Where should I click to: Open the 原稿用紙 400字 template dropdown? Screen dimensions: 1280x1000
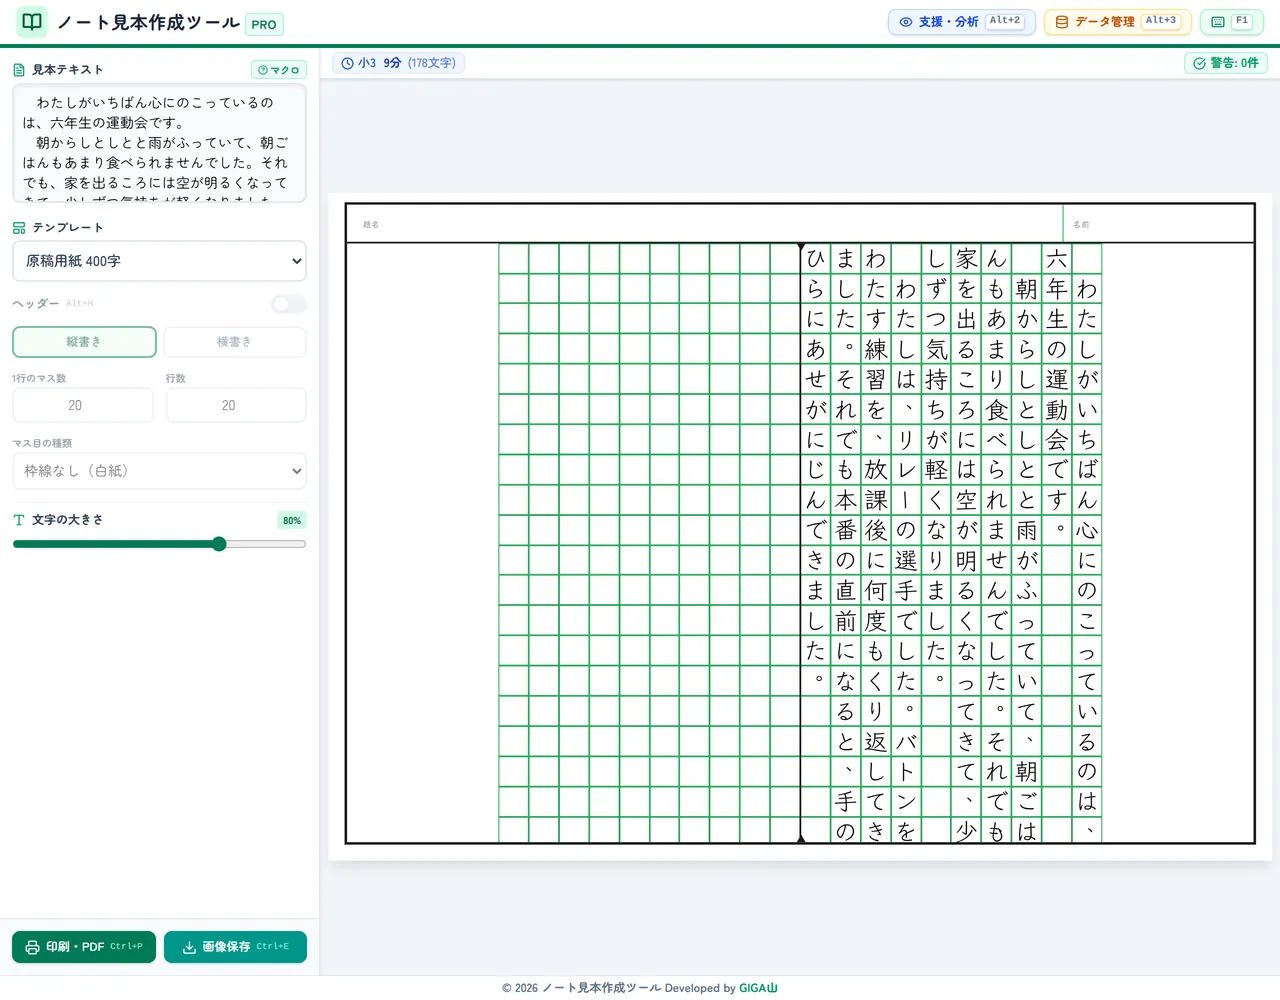click(159, 261)
